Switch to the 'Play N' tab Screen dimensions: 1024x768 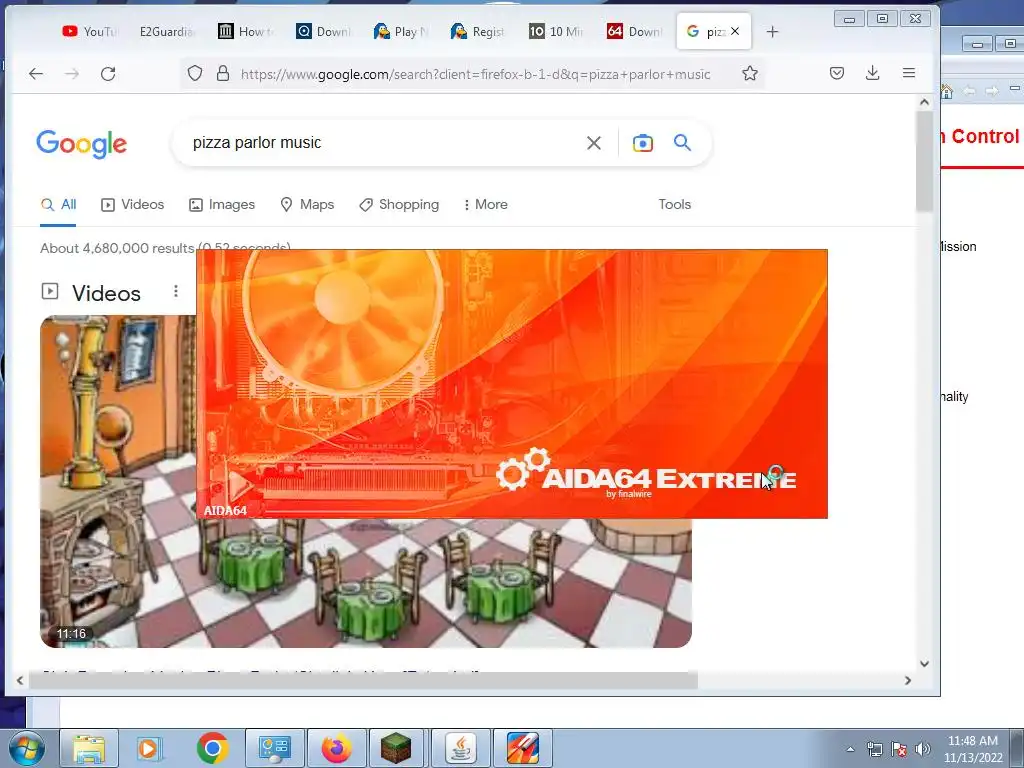pyautogui.click(x=401, y=31)
